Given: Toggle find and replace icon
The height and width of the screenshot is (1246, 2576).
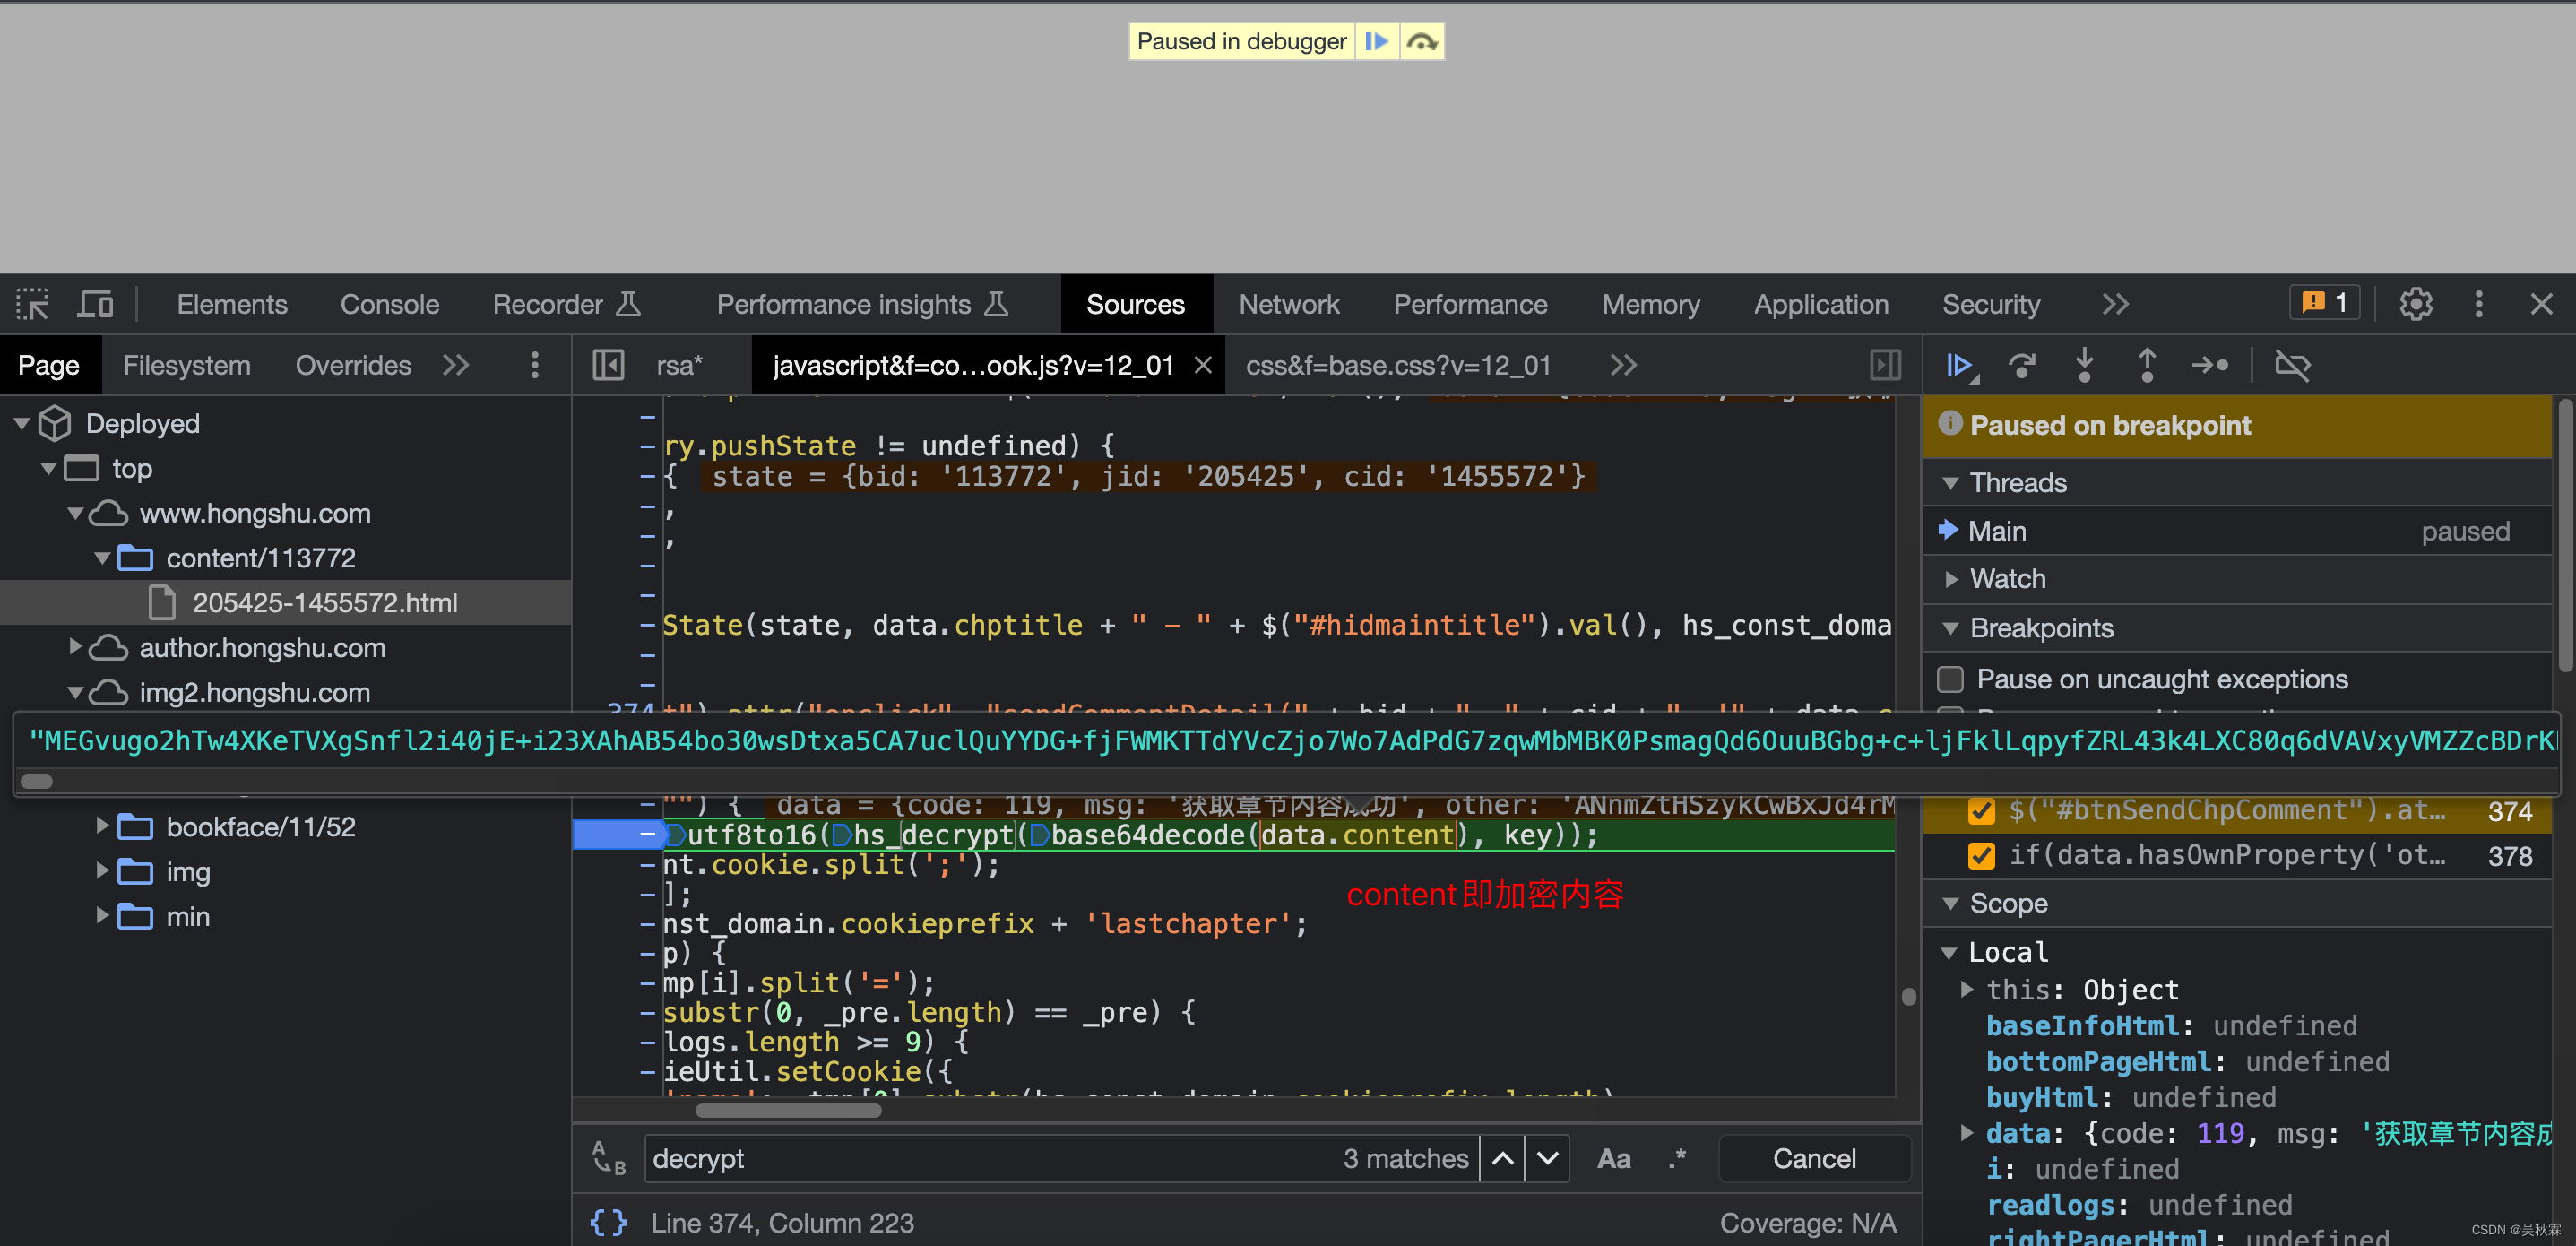Looking at the screenshot, I should [608, 1158].
